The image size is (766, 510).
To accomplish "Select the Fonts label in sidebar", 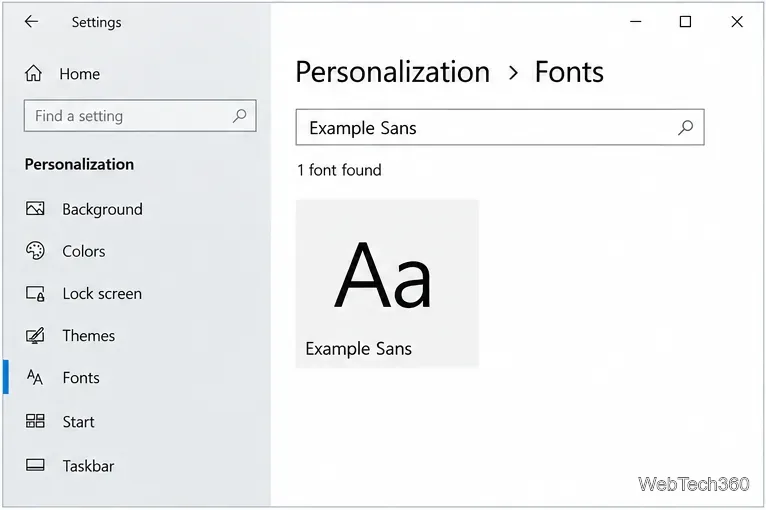I will 81,378.
